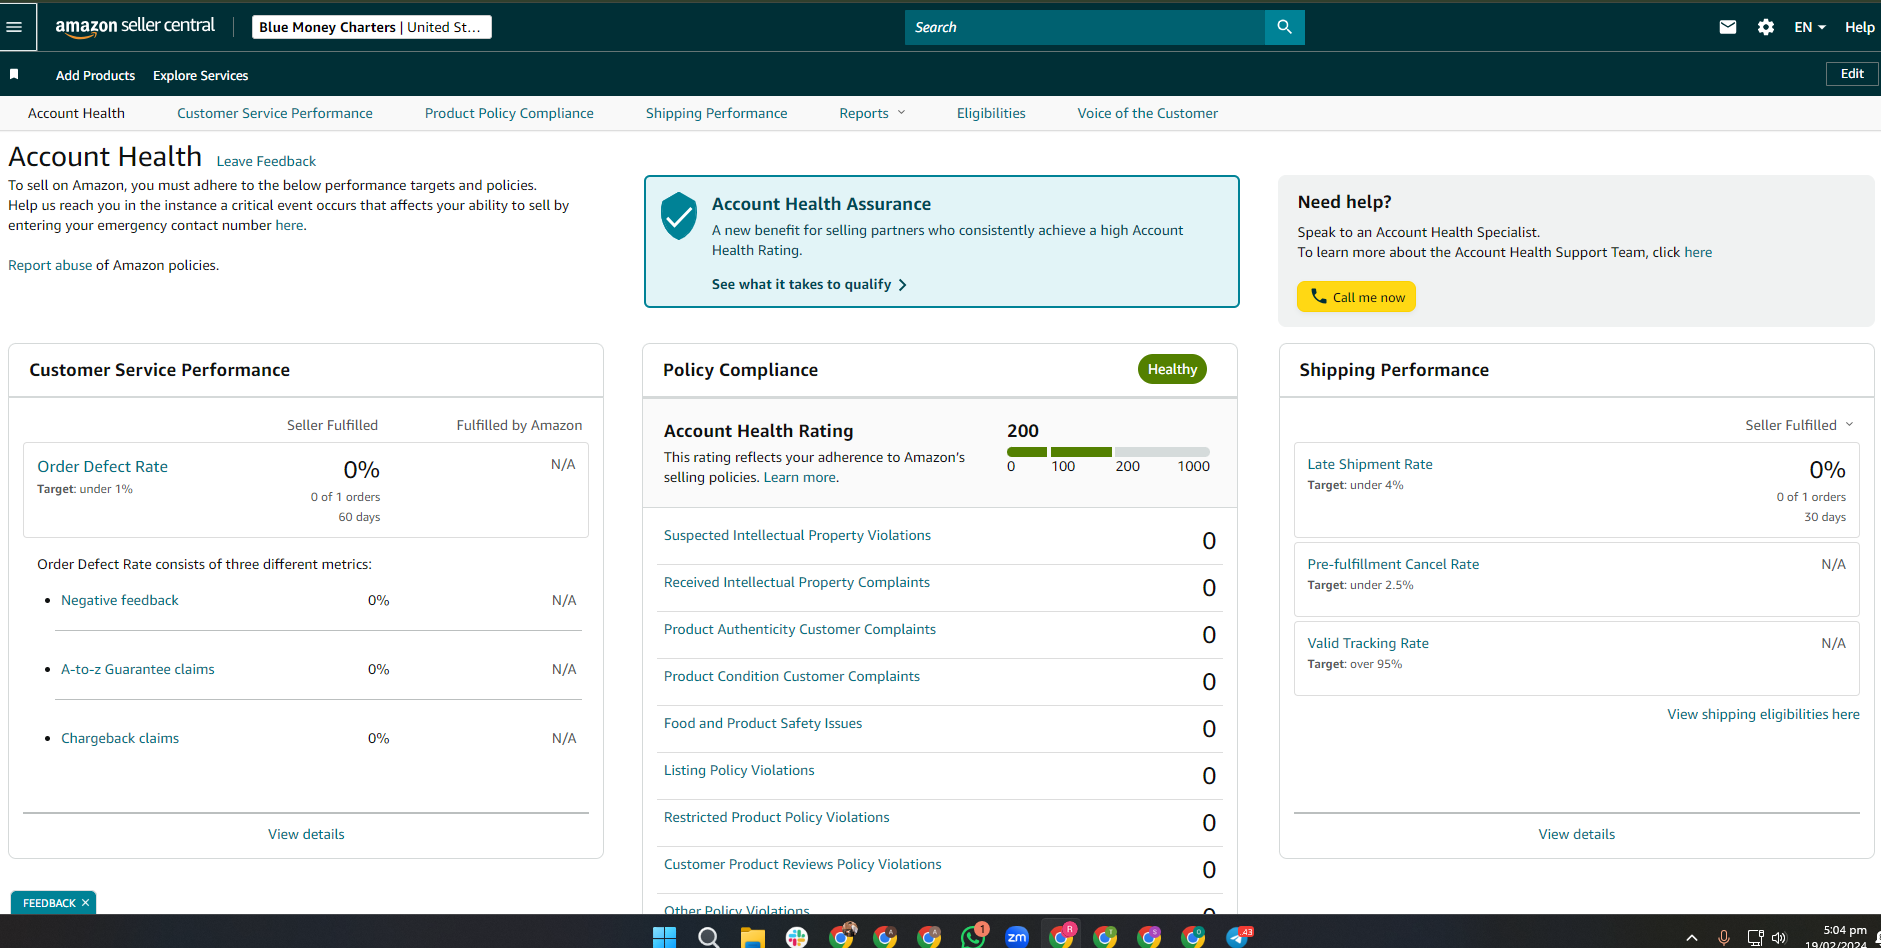Open the Chargeback claims link
The width and height of the screenshot is (1881, 948).
click(x=120, y=738)
